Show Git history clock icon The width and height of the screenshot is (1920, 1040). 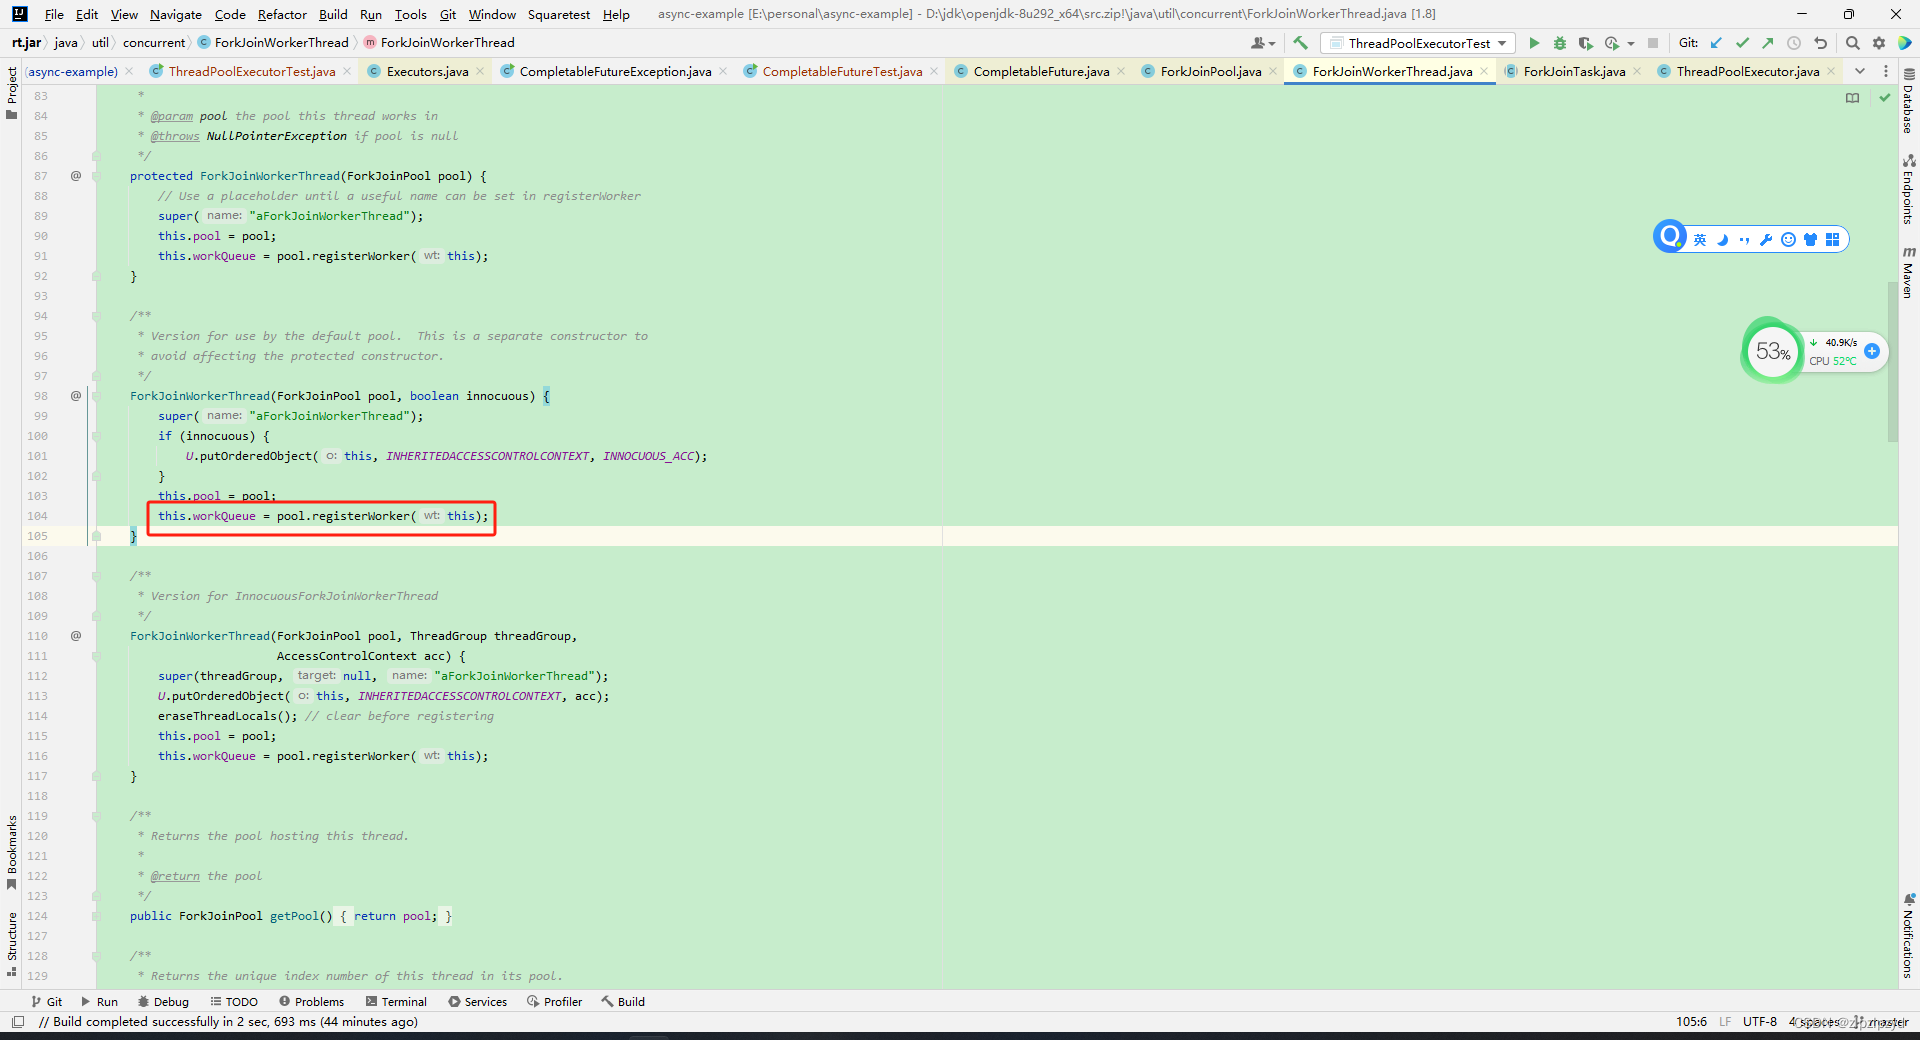point(1794,43)
